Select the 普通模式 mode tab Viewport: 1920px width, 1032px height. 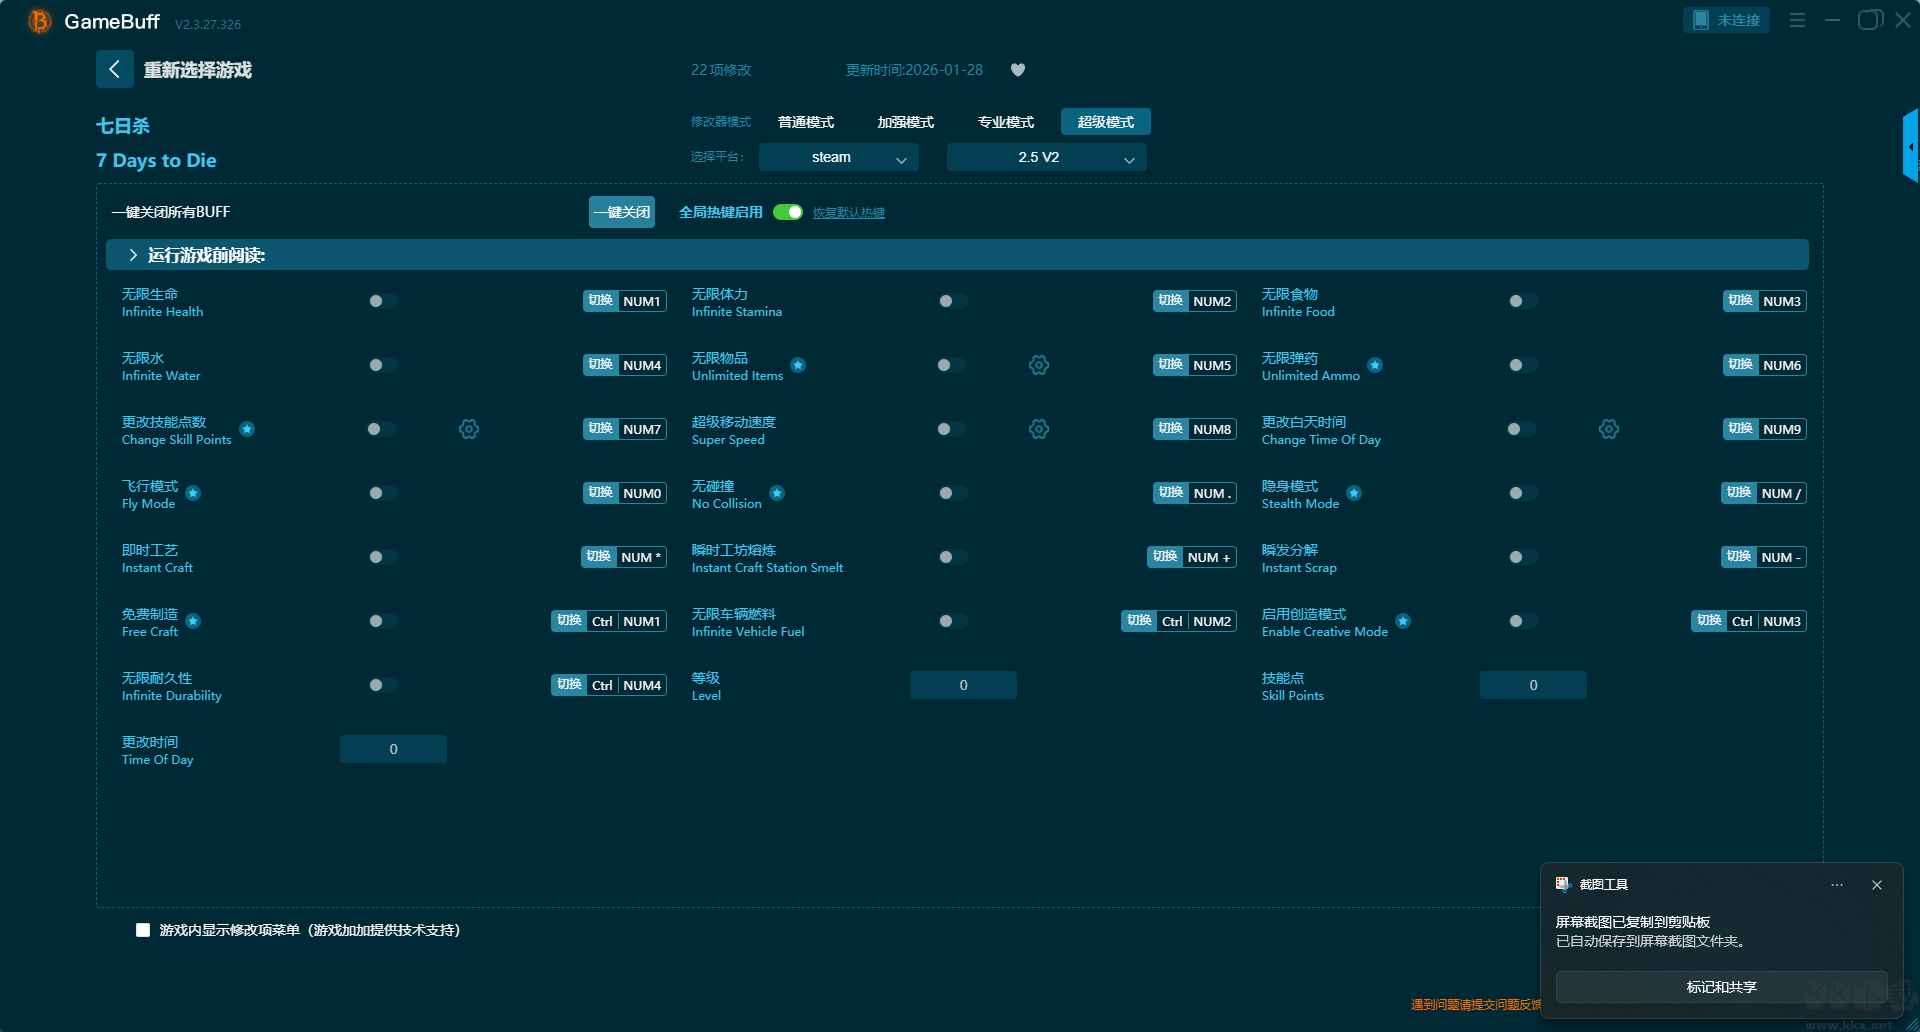click(x=806, y=122)
